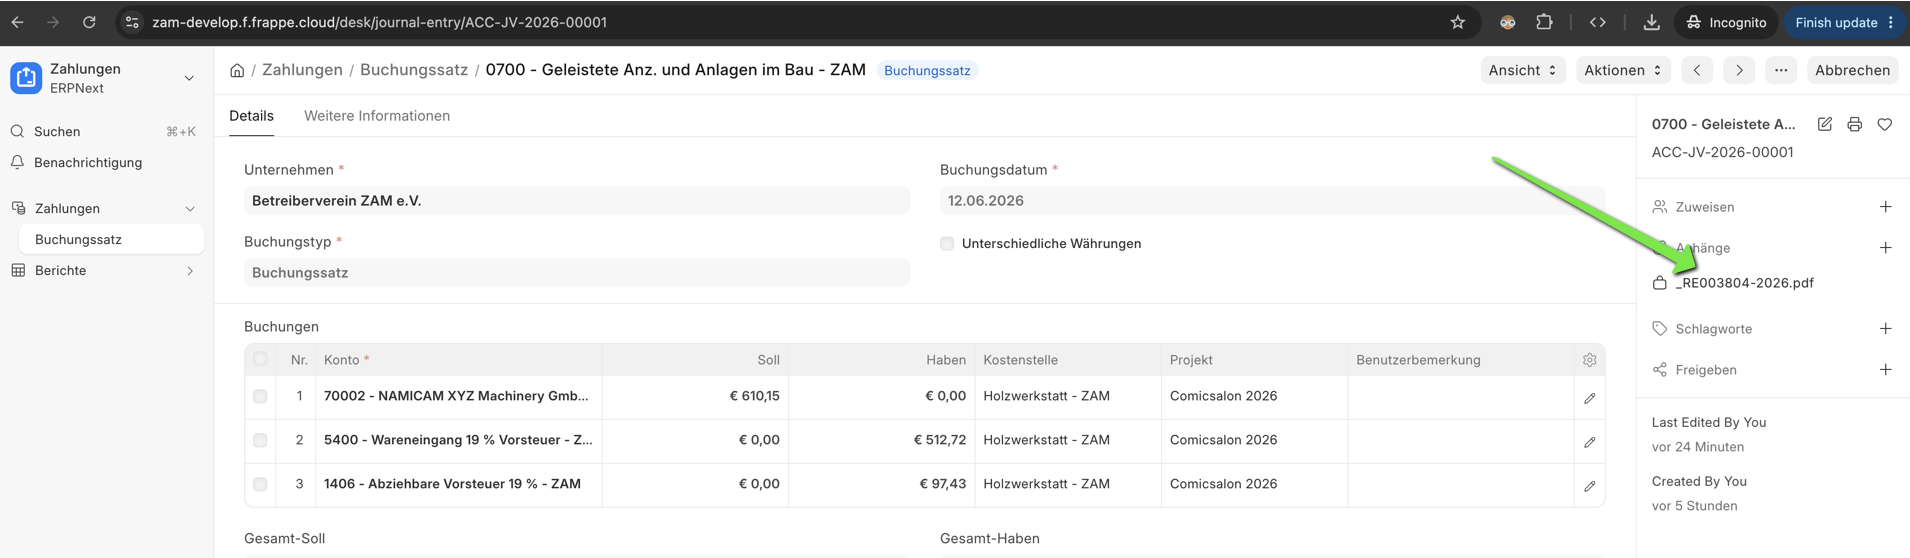Select Buchungssatz sidebar item
The width and height of the screenshot is (1910, 558).
coord(110,239)
